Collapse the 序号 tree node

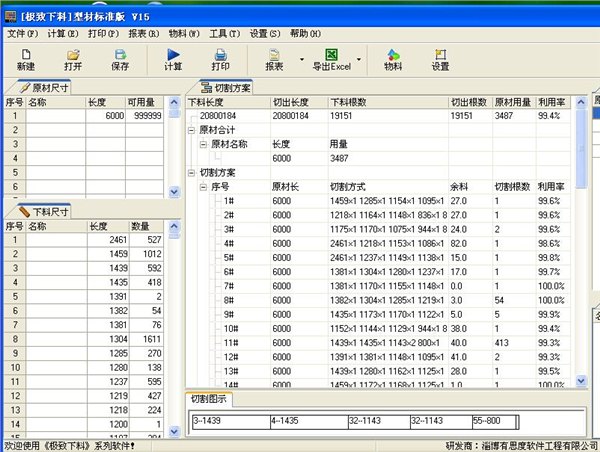tap(203, 187)
